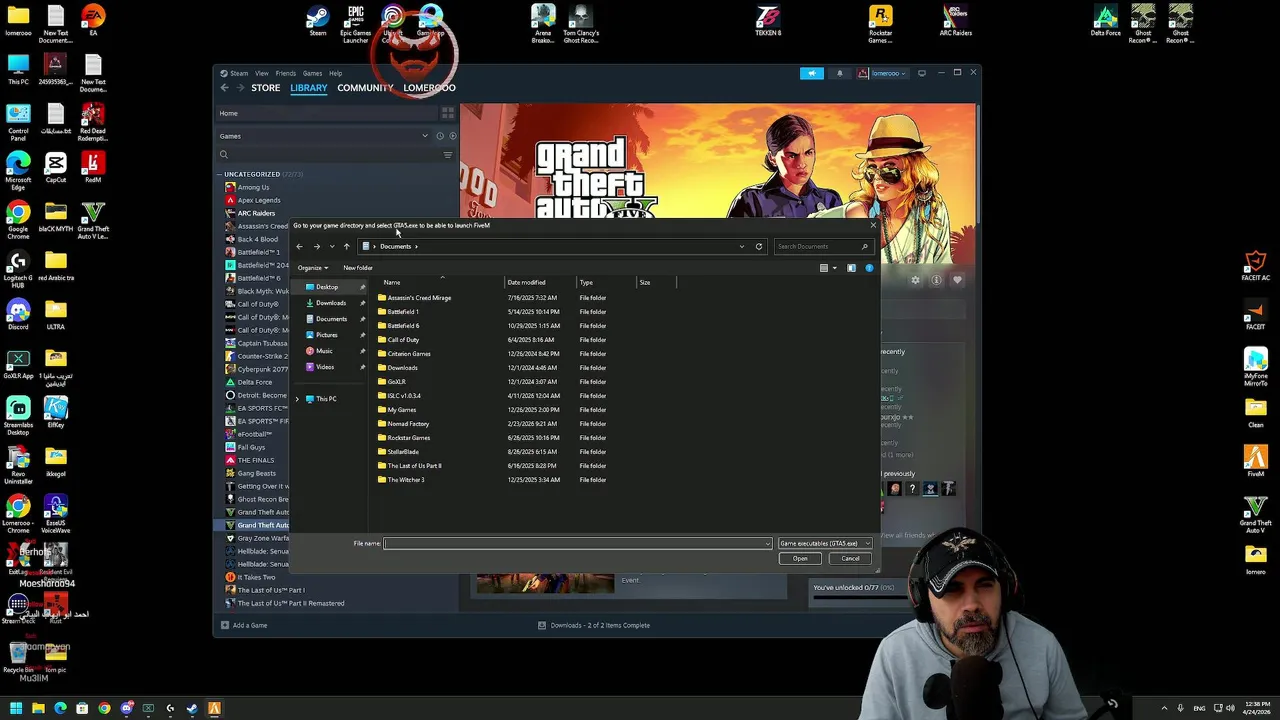Open the Google Chrome desktop icon
Image resolution: width=1280 pixels, height=720 pixels.
coord(18,220)
